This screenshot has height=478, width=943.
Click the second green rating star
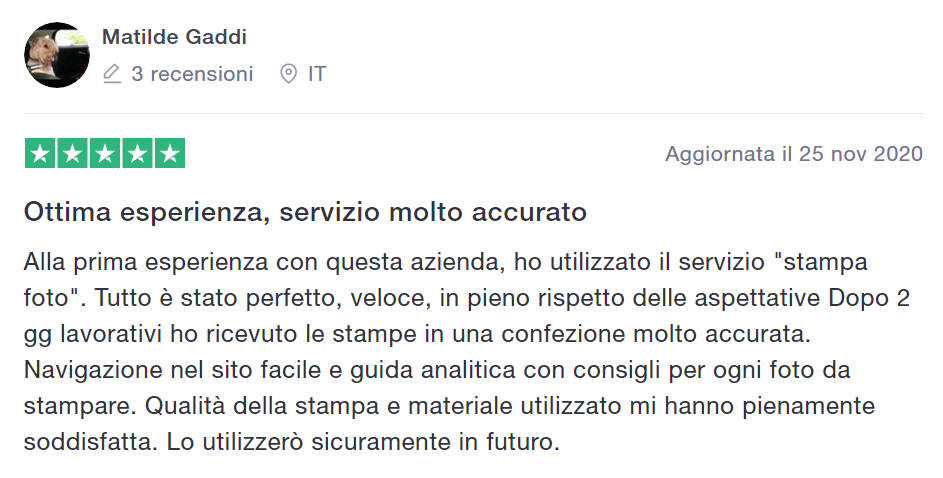click(x=72, y=153)
